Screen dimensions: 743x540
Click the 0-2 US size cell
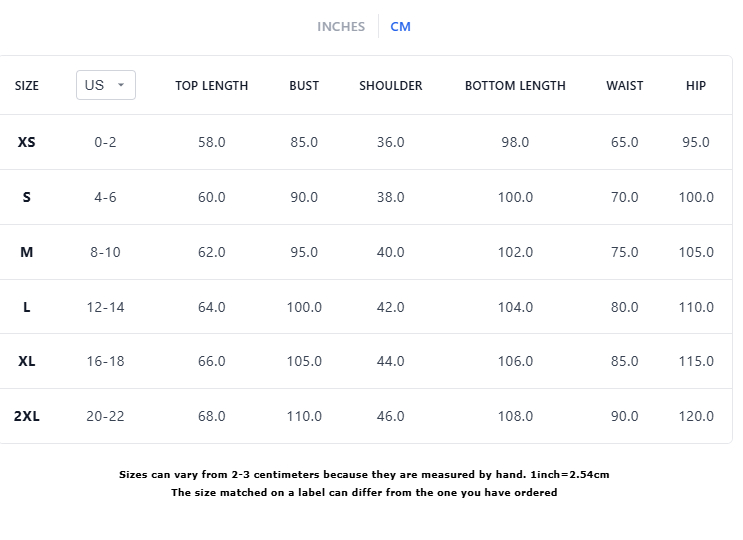[106, 142]
